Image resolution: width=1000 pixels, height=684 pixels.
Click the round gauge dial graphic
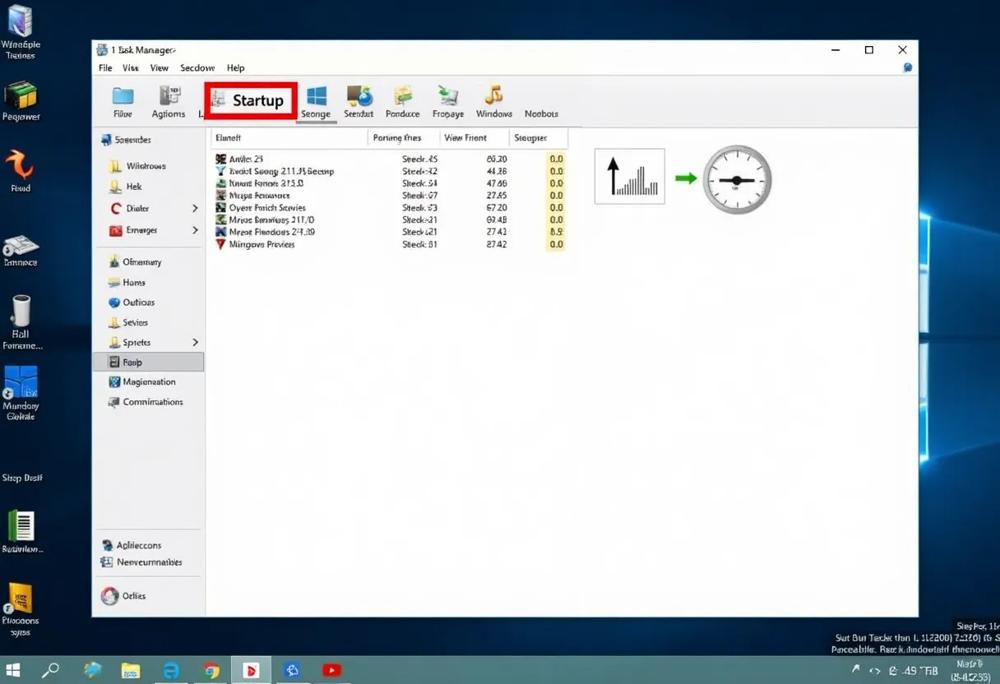click(737, 180)
